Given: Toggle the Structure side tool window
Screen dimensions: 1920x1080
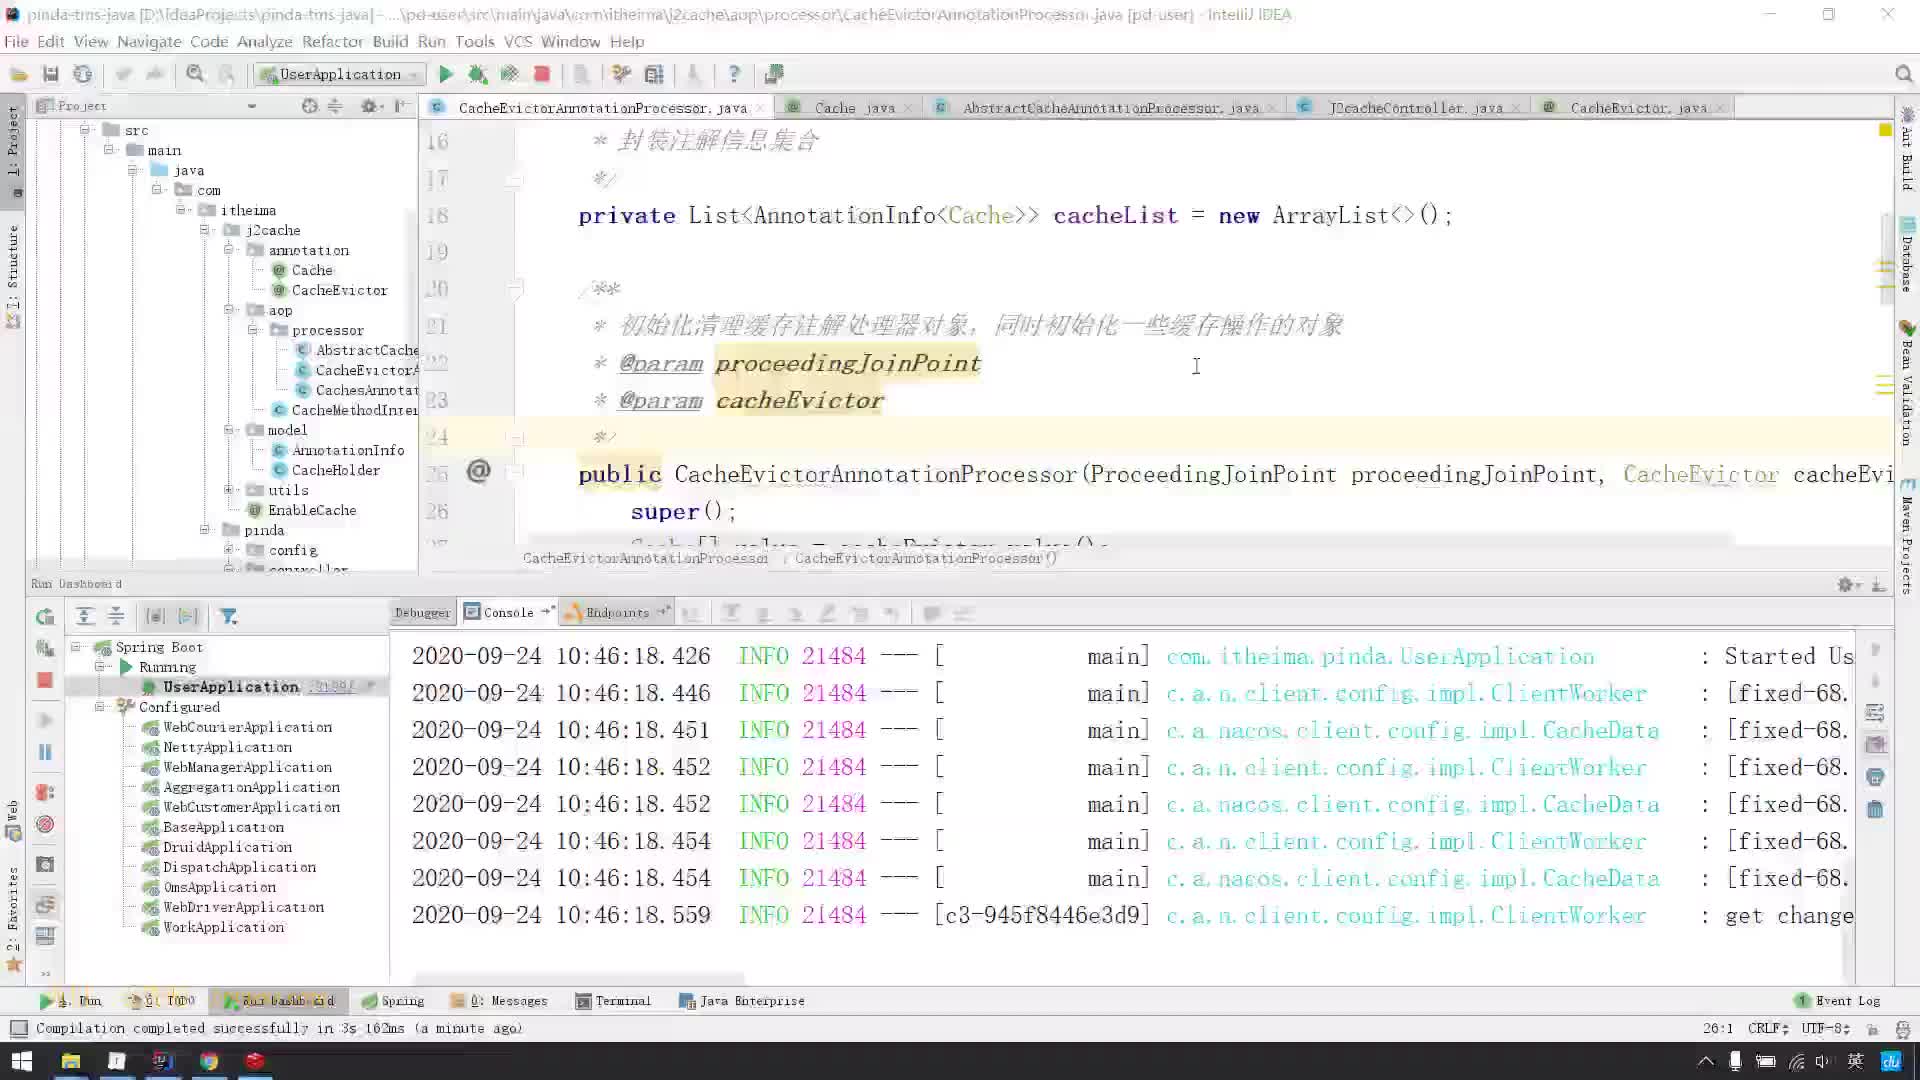Looking at the screenshot, I should [x=13, y=277].
